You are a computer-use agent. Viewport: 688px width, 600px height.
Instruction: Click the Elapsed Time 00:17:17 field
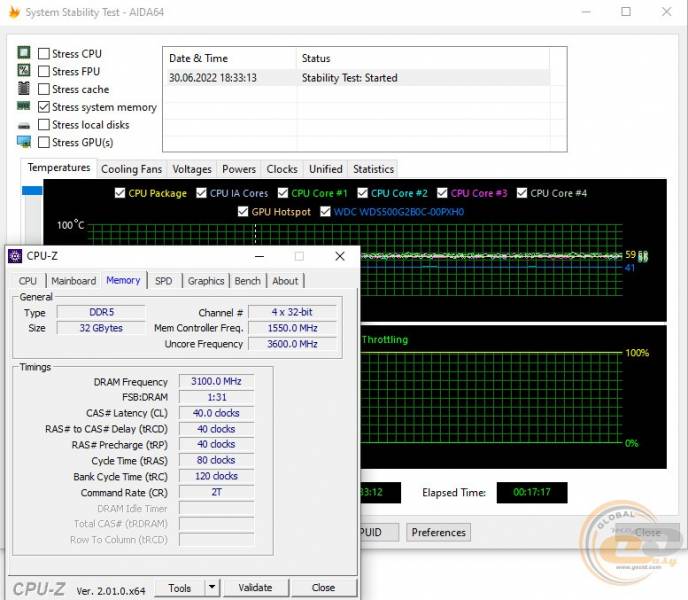(532, 492)
